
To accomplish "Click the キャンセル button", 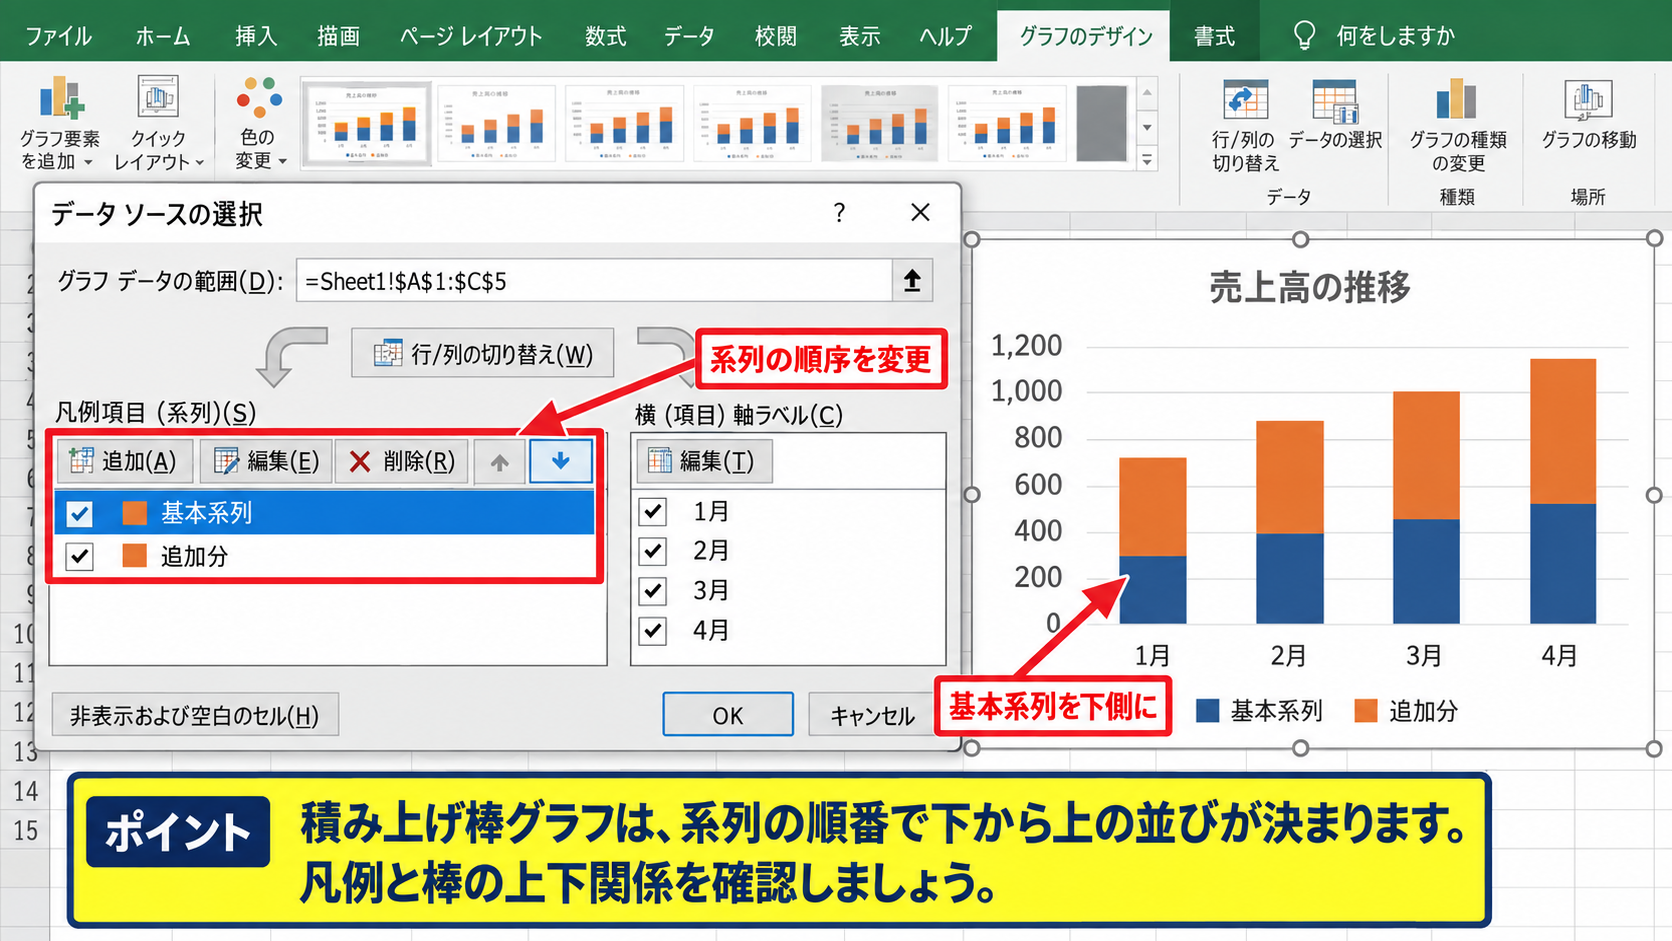I will click(872, 715).
